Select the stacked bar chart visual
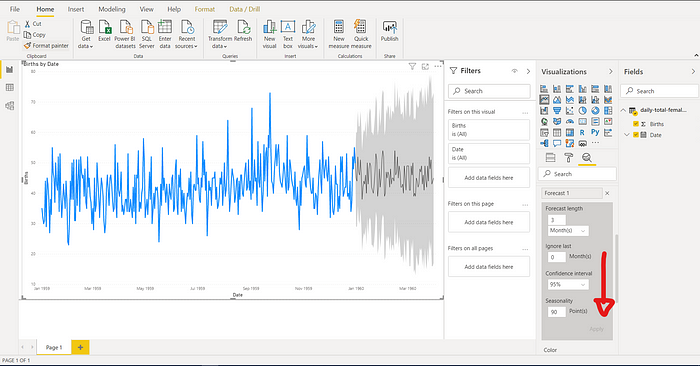The image size is (700, 366). coord(544,89)
